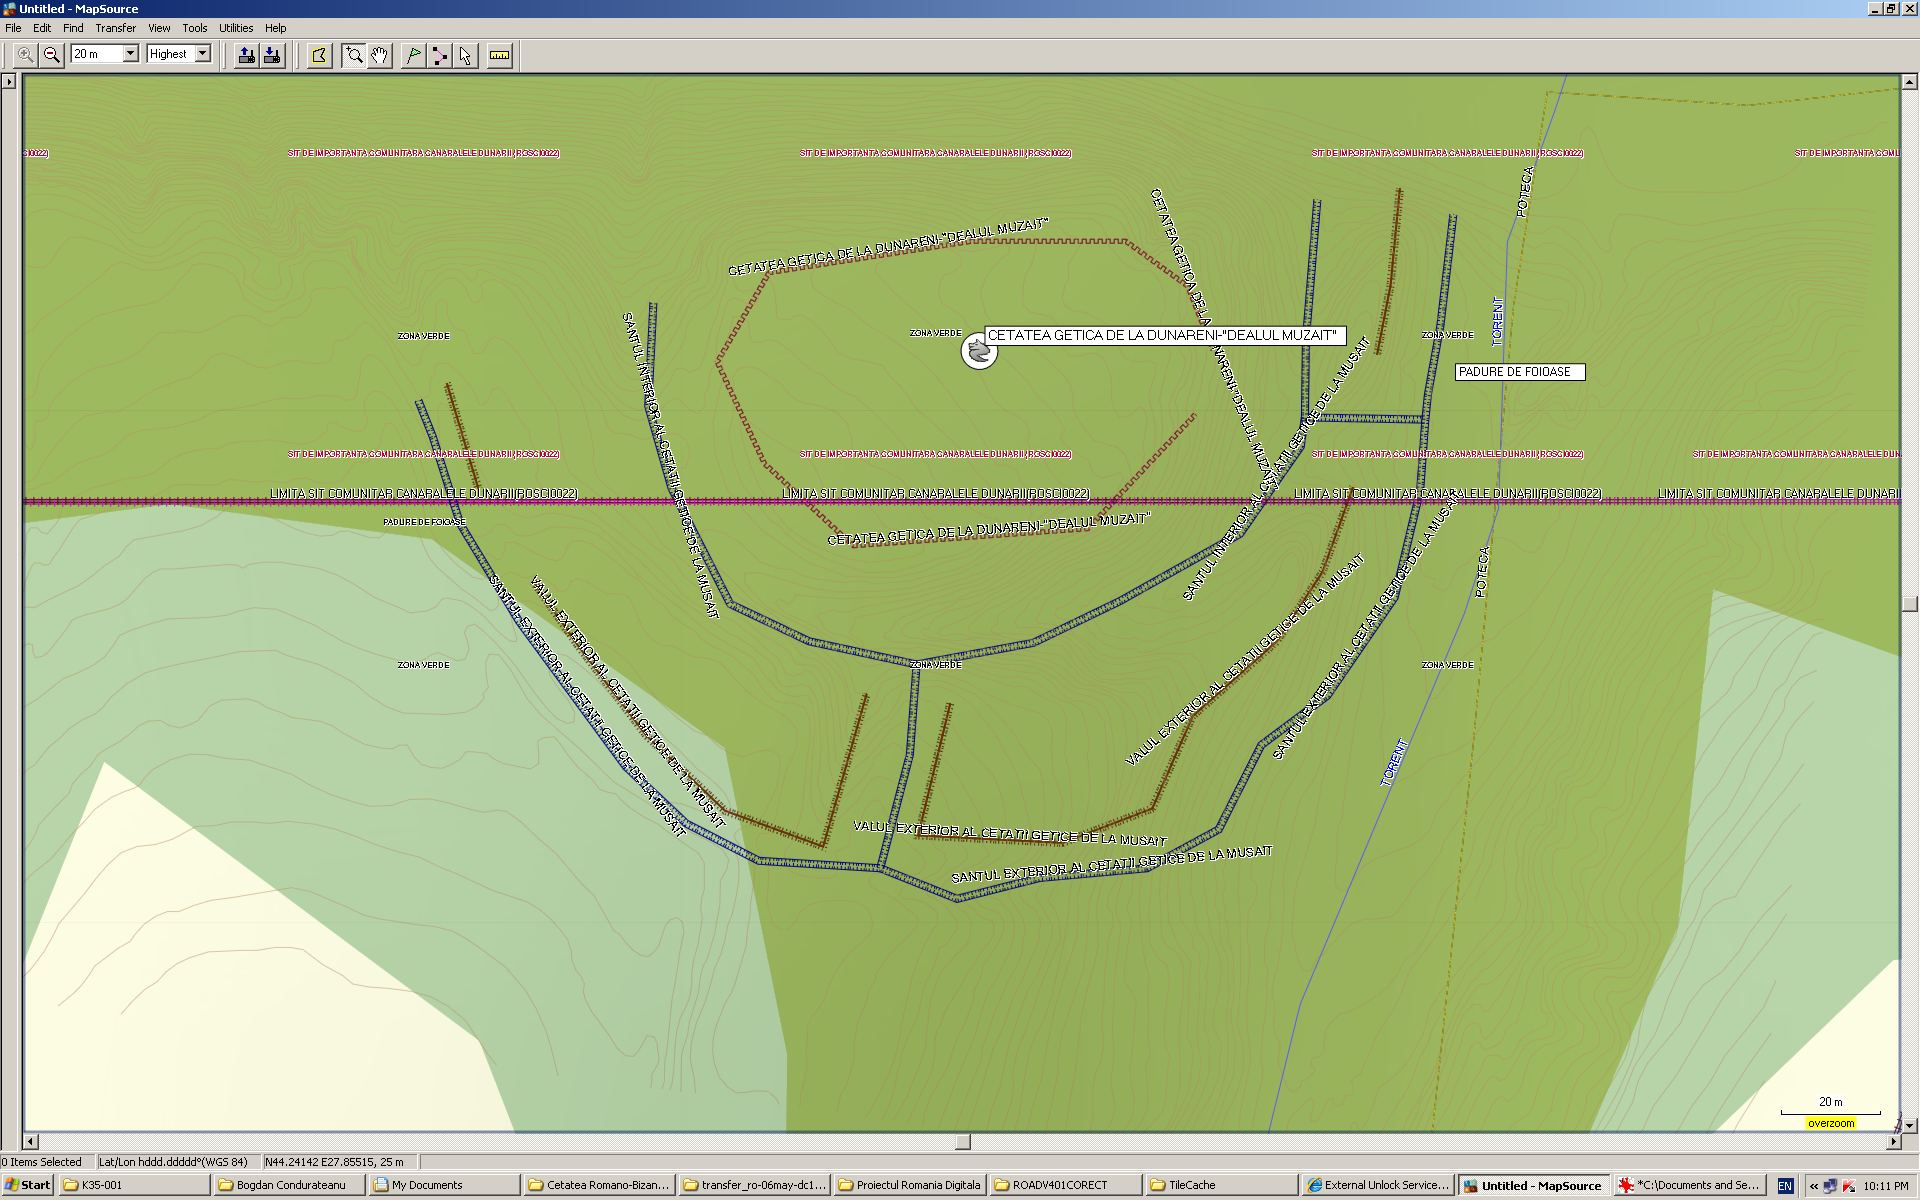
Task: Click the 0 Items Selected status text
Action: (42, 1162)
